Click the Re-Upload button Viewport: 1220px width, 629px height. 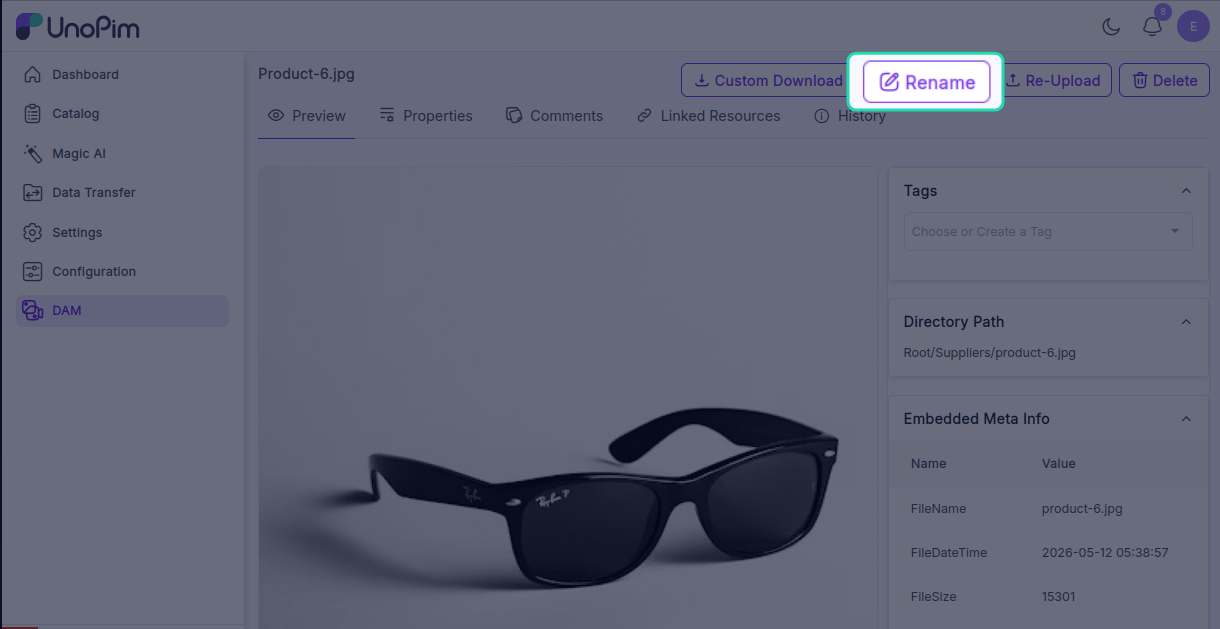1053,81
